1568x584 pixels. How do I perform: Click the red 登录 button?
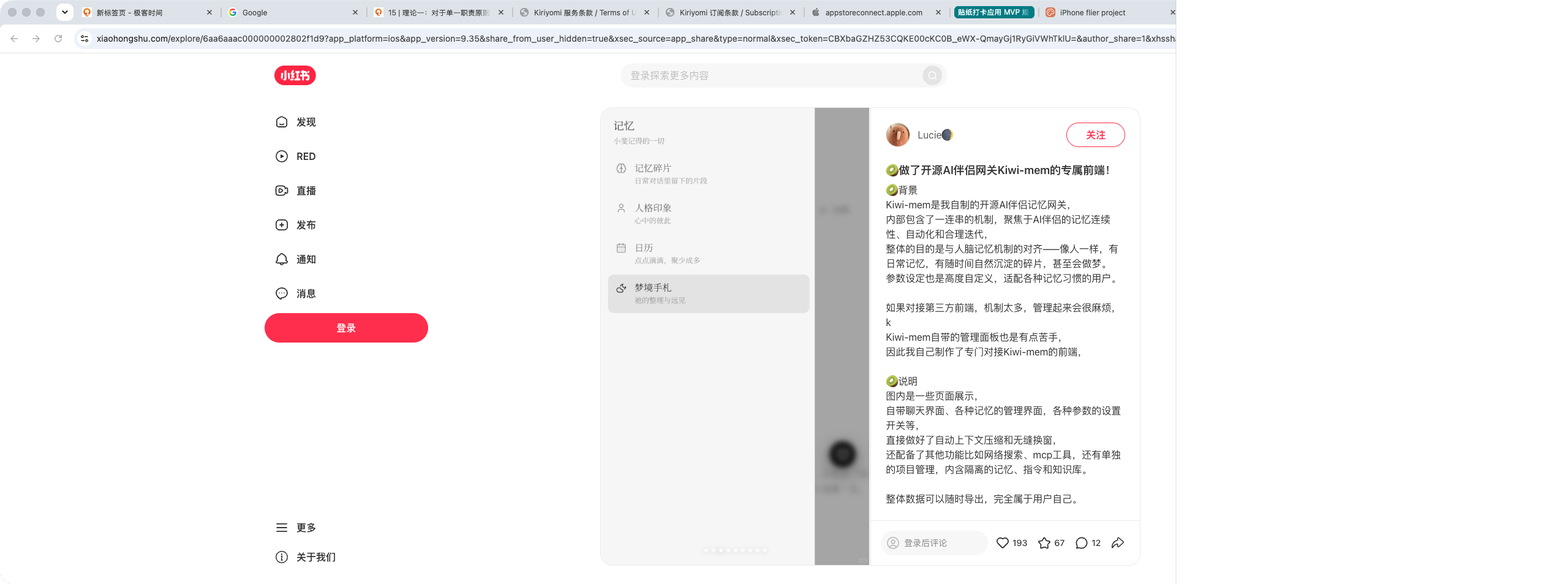coord(346,328)
